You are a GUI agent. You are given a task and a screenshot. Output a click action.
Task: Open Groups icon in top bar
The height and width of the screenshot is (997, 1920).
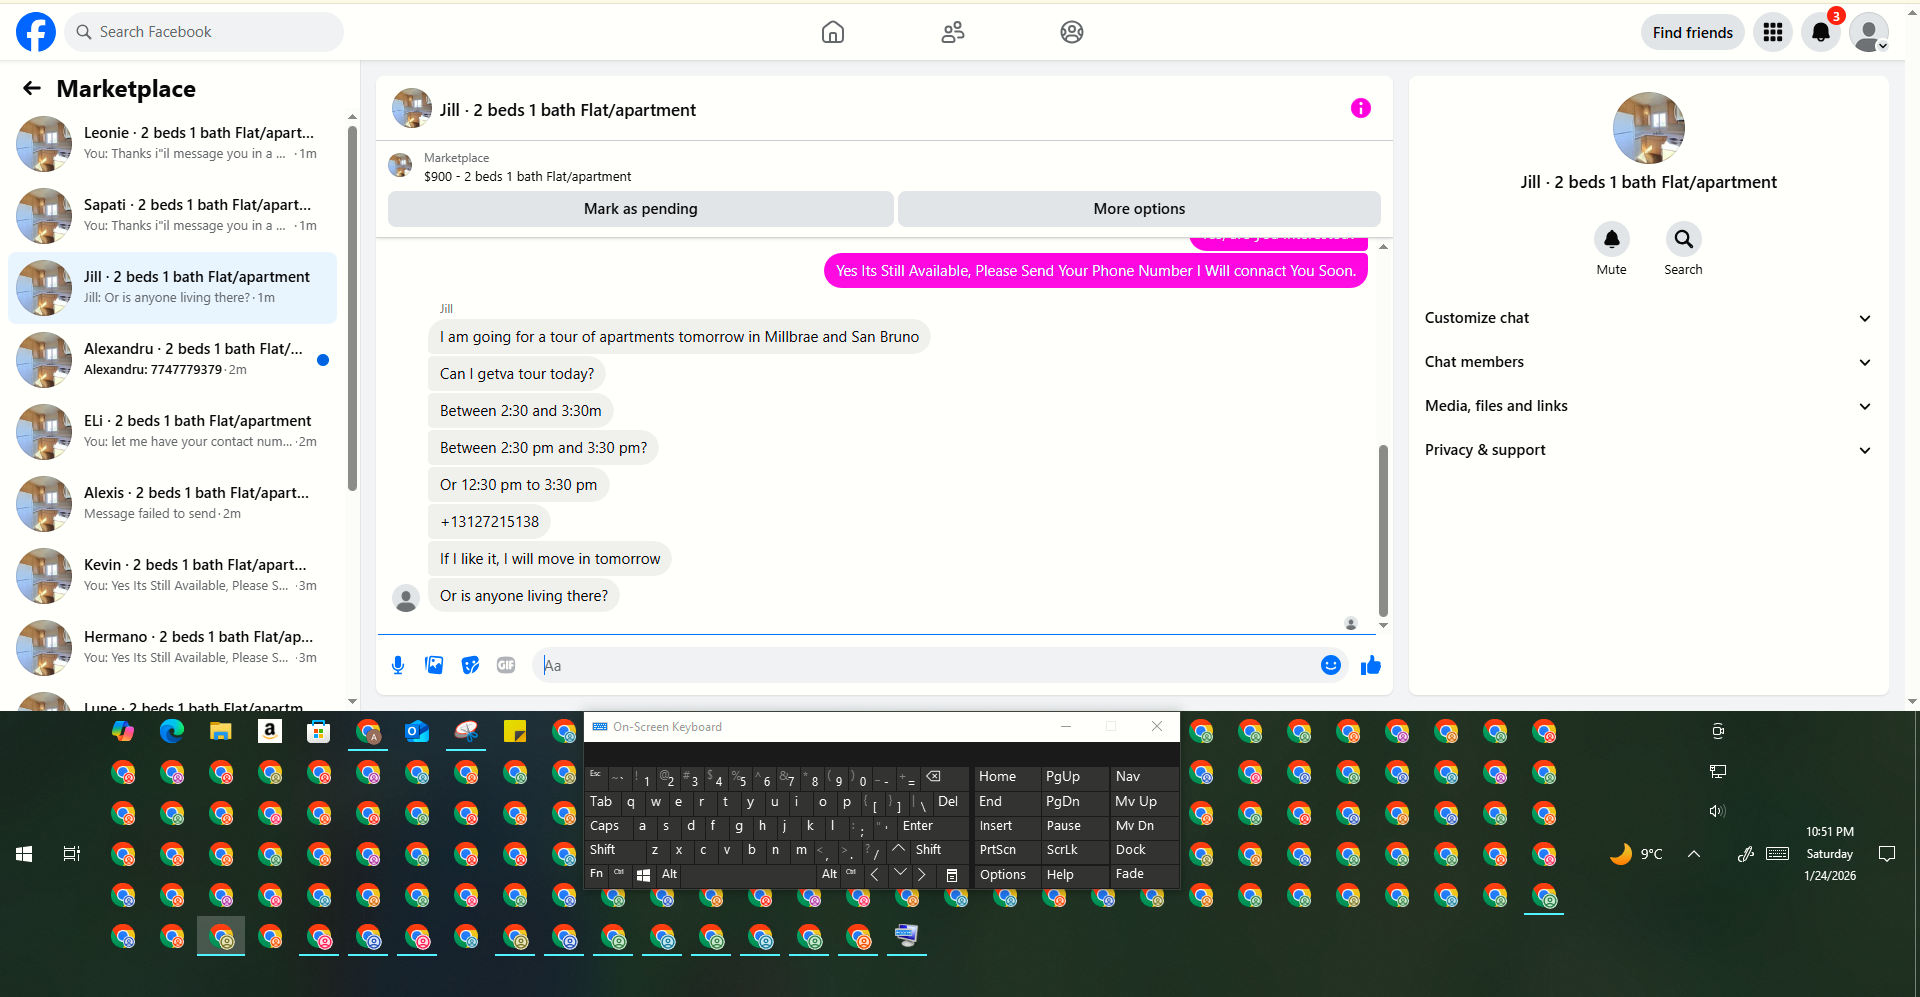(x=1072, y=32)
